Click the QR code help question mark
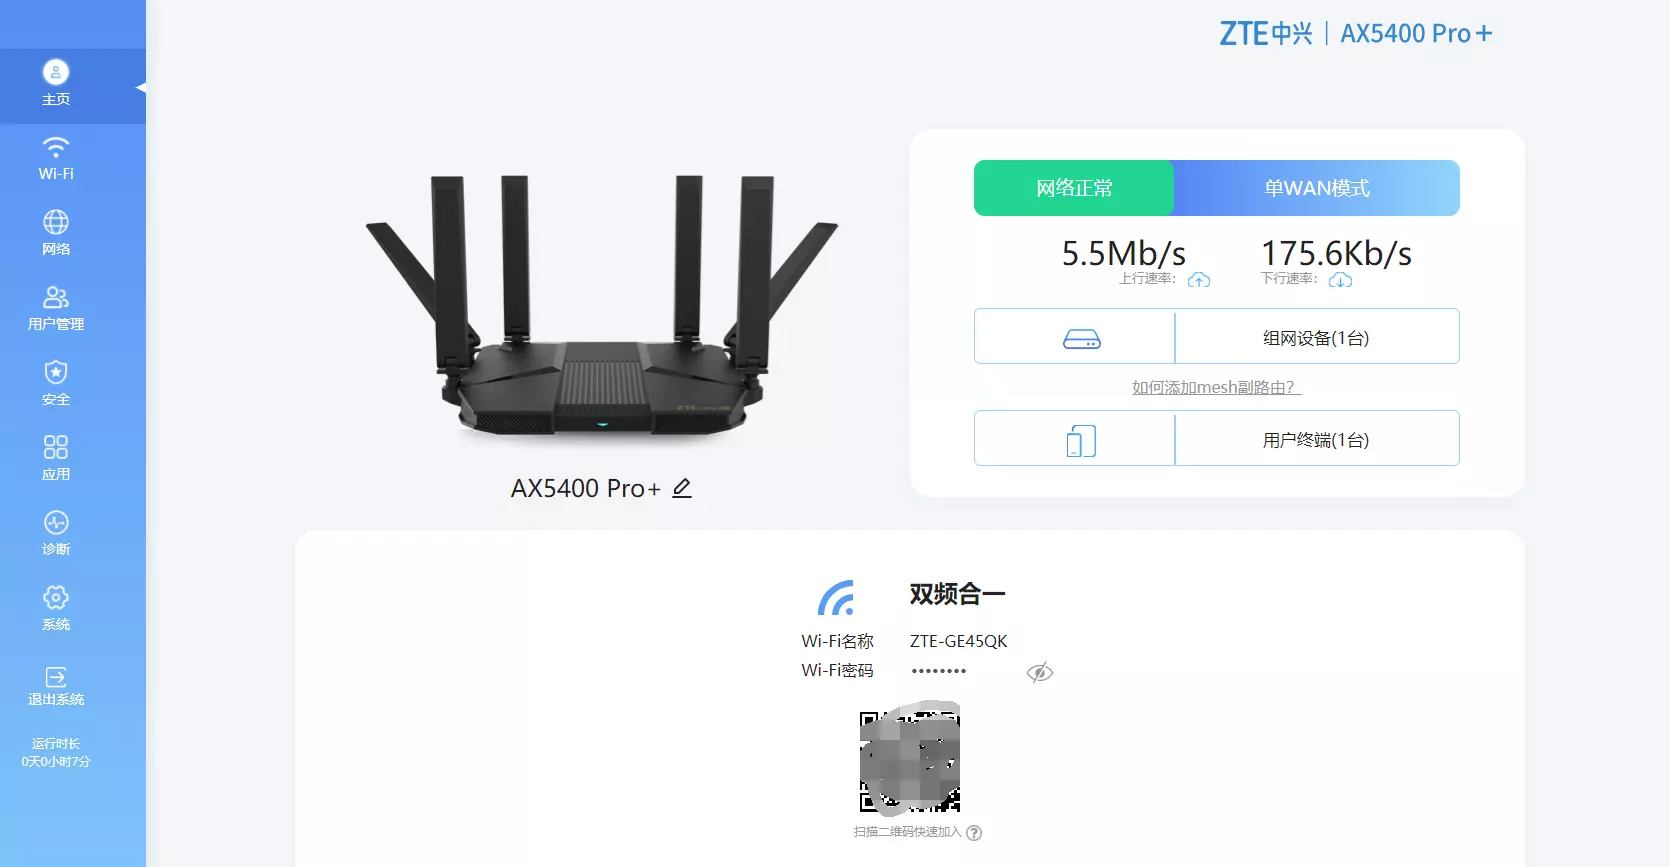Viewport: 1670px width, 867px height. (x=974, y=832)
